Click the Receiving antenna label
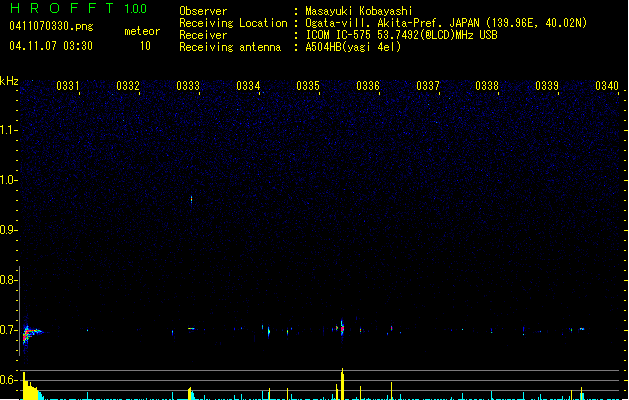 230,47
